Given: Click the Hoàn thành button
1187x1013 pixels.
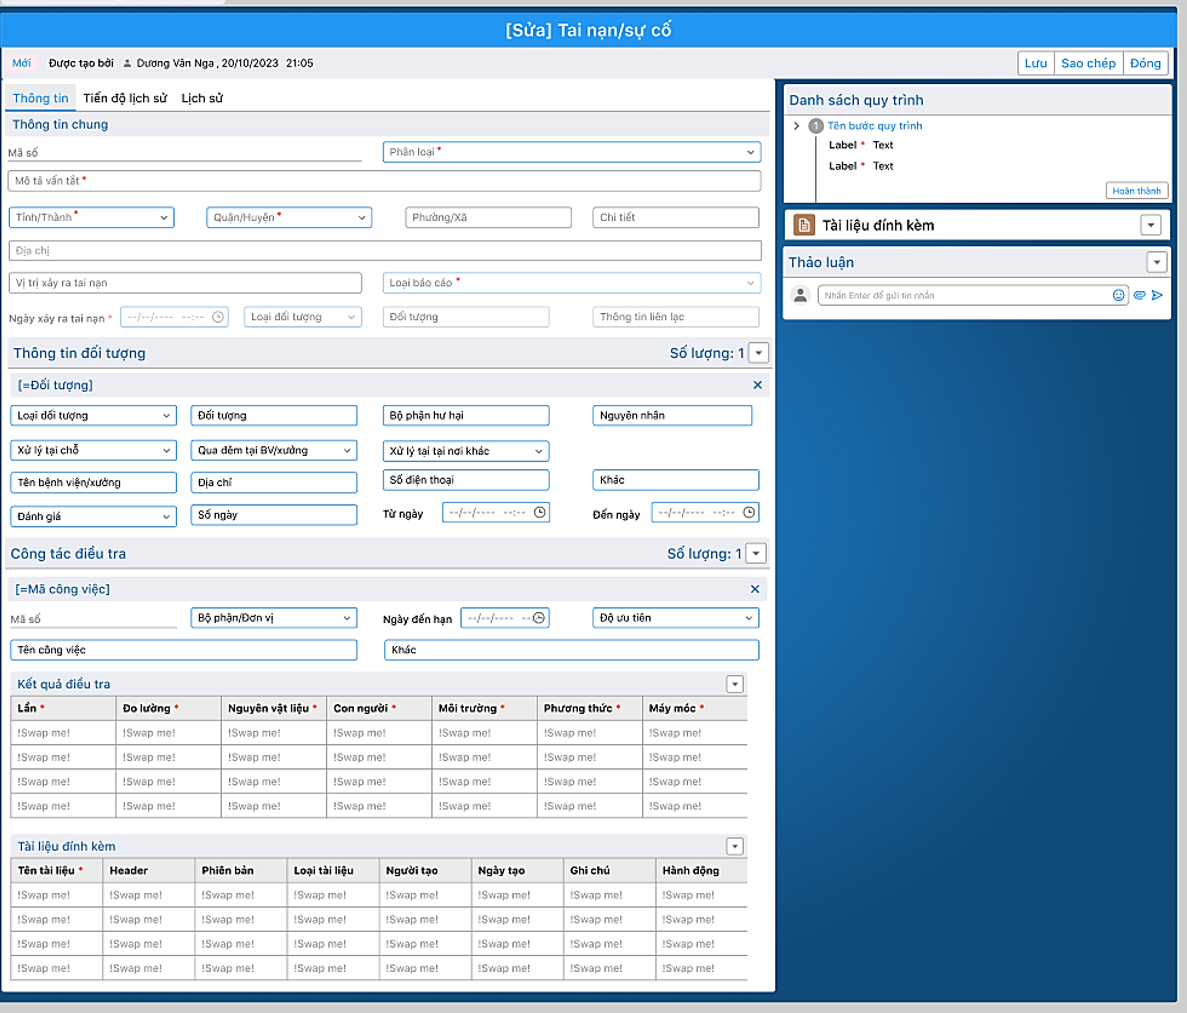Looking at the screenshot, I should [x=1136, y=191].
